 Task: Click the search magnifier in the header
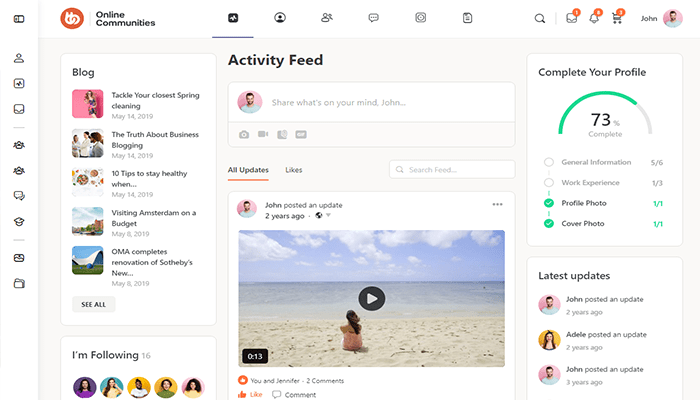coord(540,18)
